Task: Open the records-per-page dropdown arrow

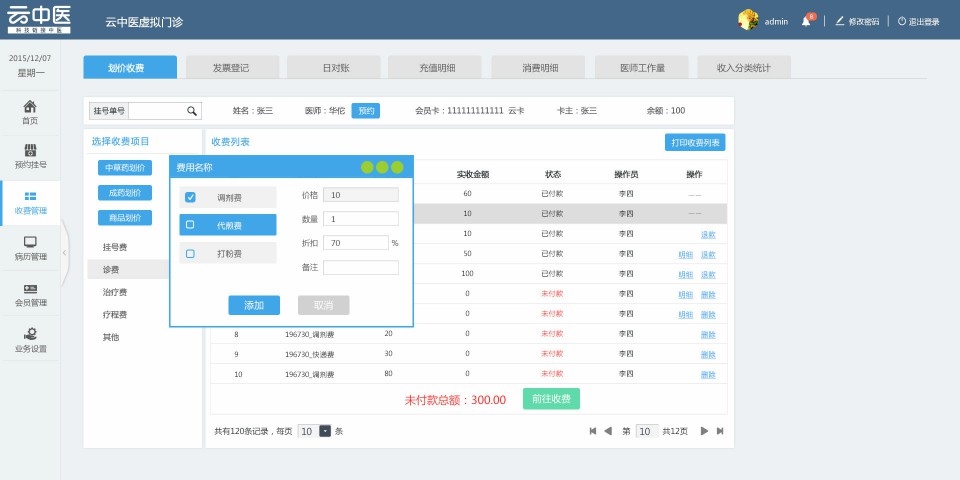Action: pyautogui.click(x=325, y=431)
